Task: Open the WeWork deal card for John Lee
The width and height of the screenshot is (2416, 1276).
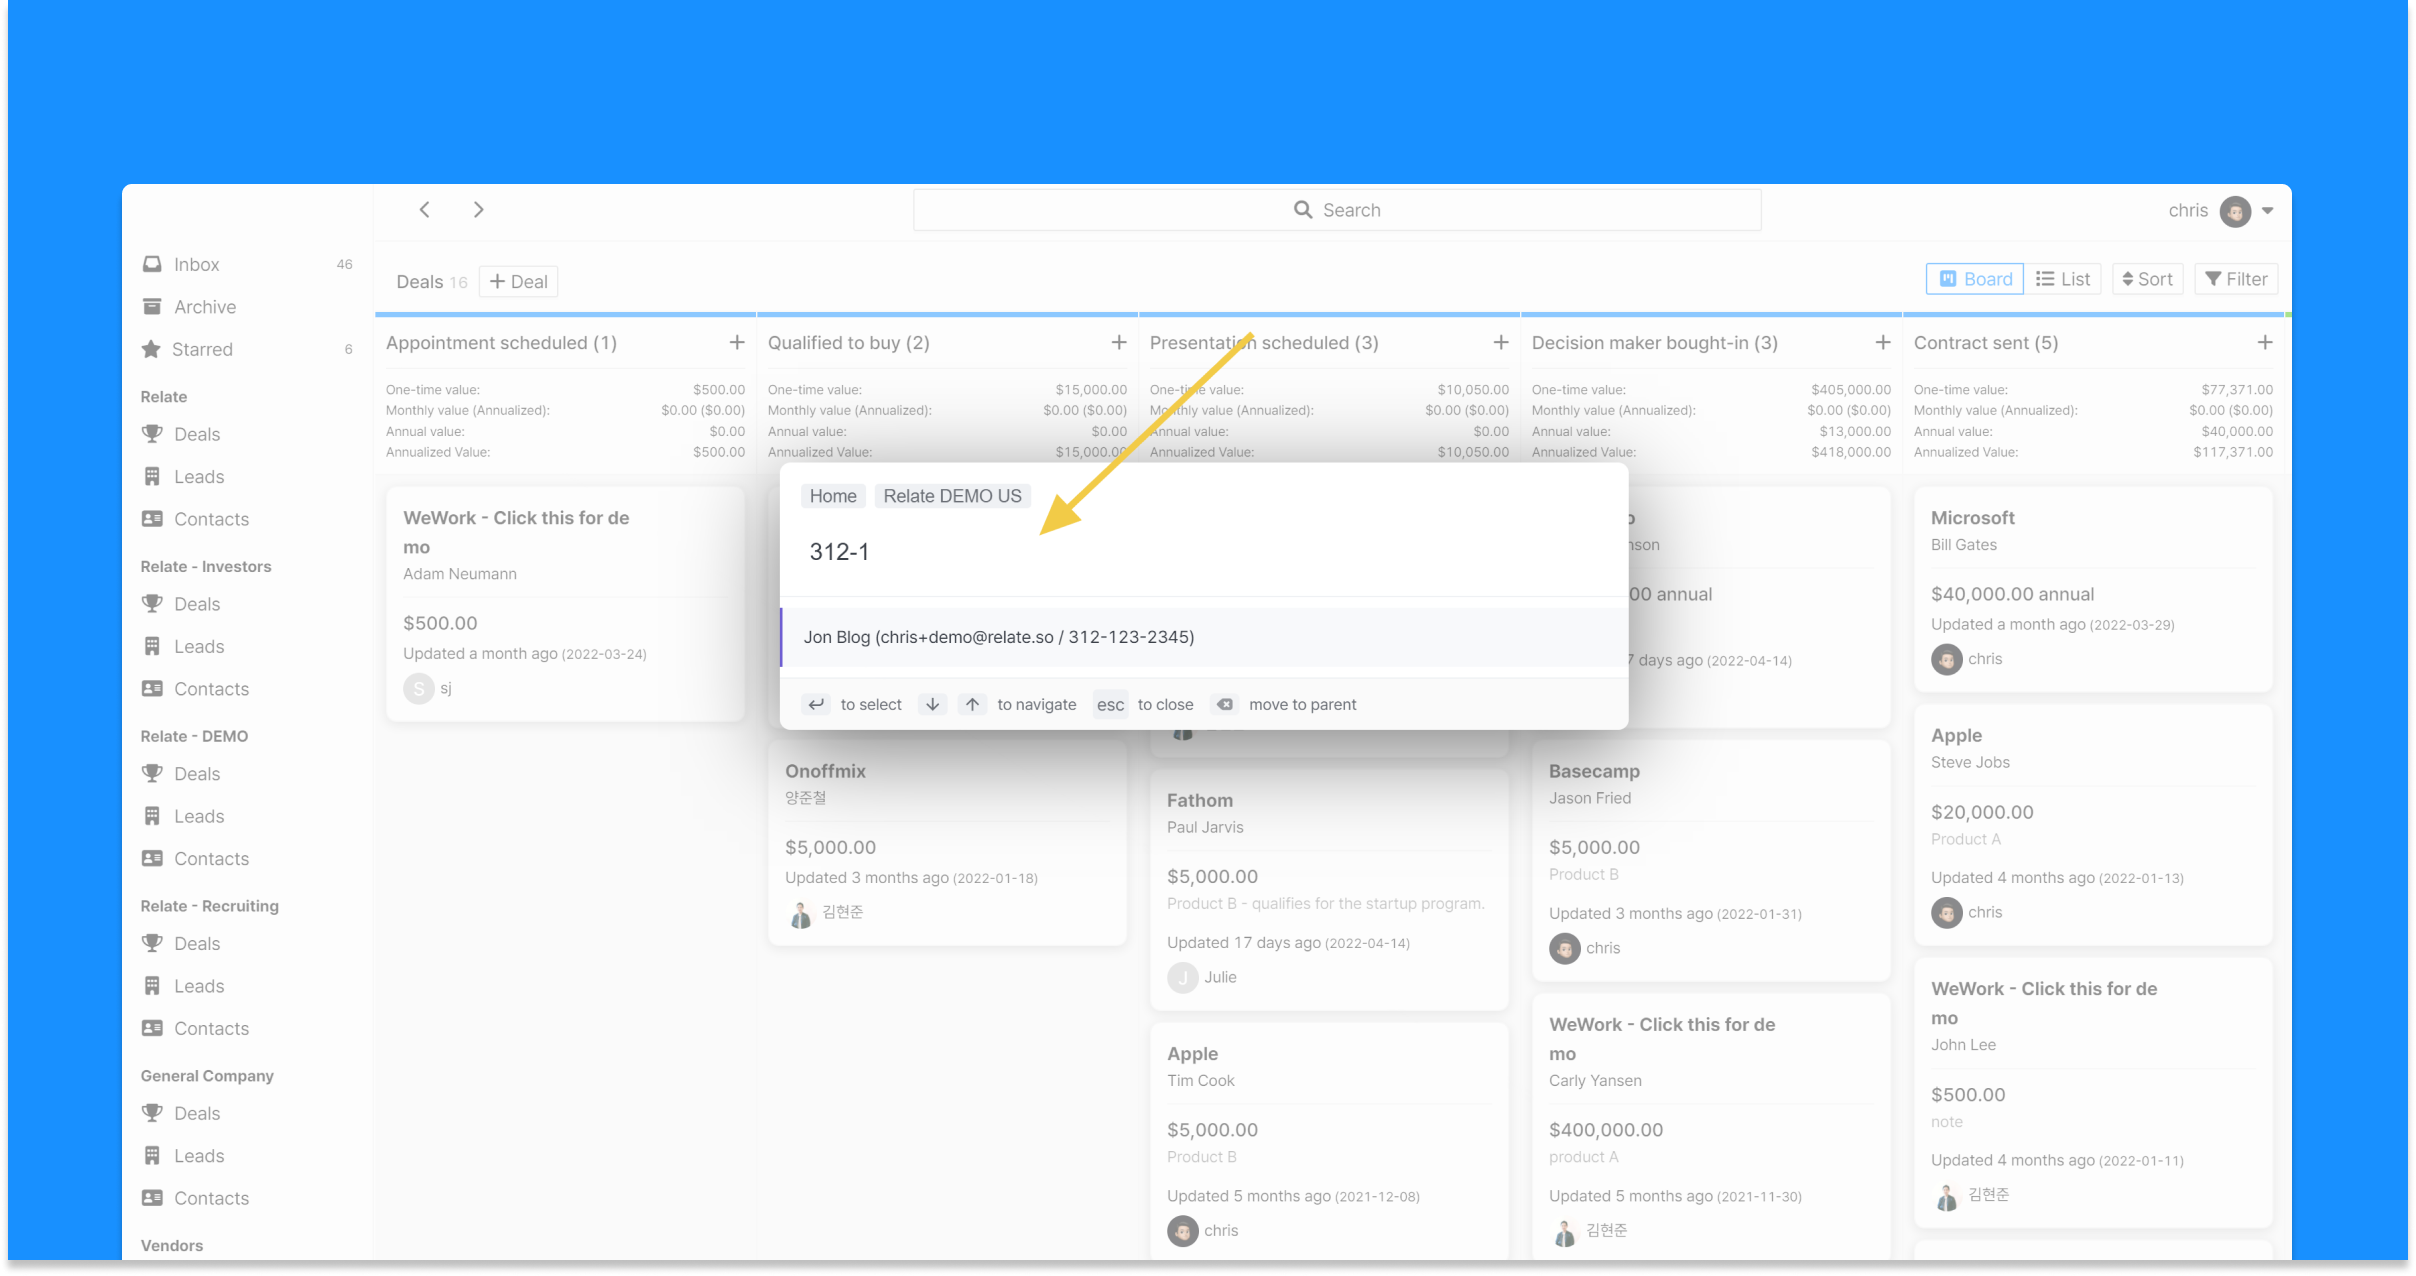Action: 2093,1093
